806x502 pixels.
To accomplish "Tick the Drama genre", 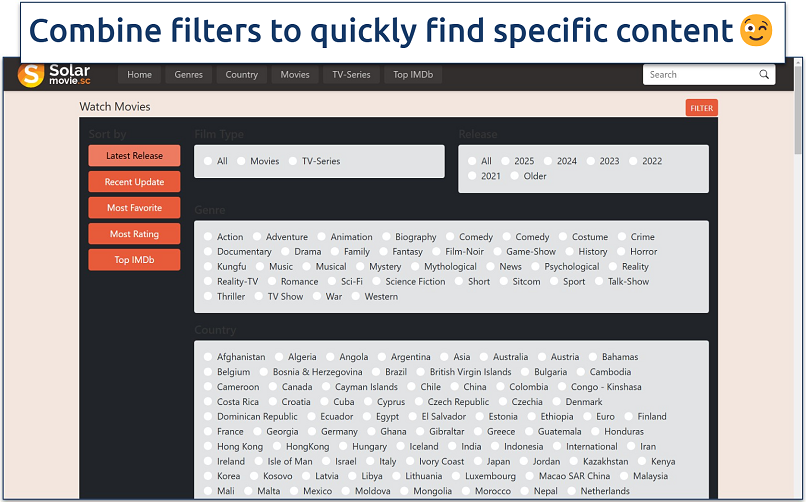I will pos(285,251).
